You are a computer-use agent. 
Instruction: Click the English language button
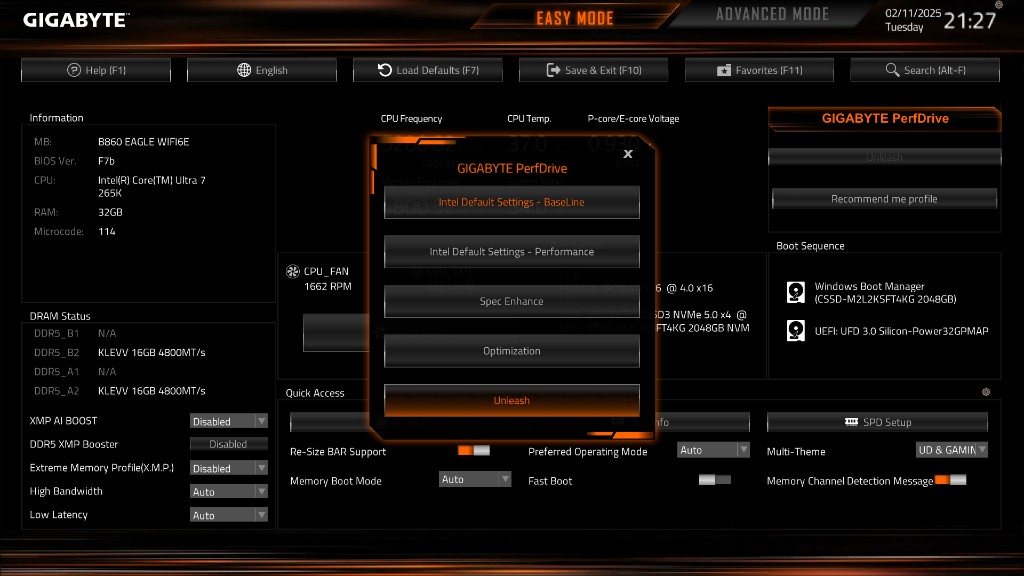pyautogui.click(x=262, y=70)
